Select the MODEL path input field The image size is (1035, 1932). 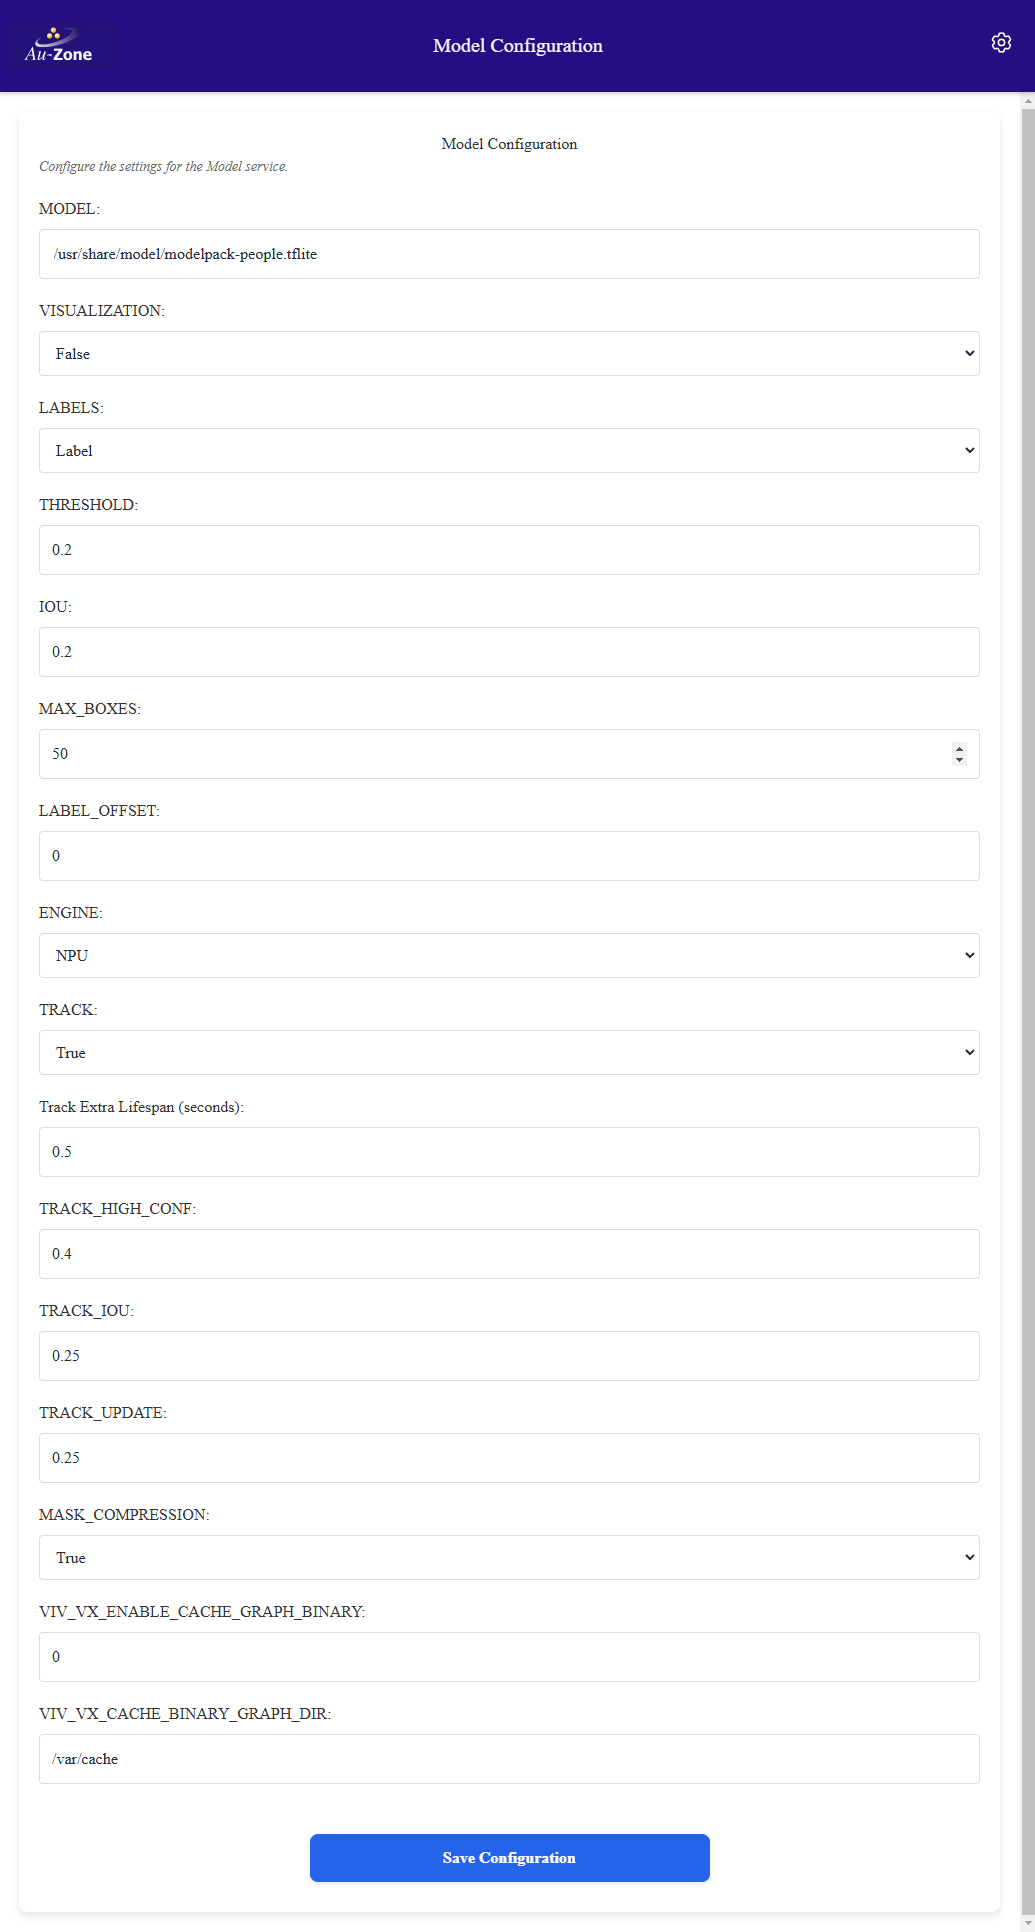coord(509,254)
